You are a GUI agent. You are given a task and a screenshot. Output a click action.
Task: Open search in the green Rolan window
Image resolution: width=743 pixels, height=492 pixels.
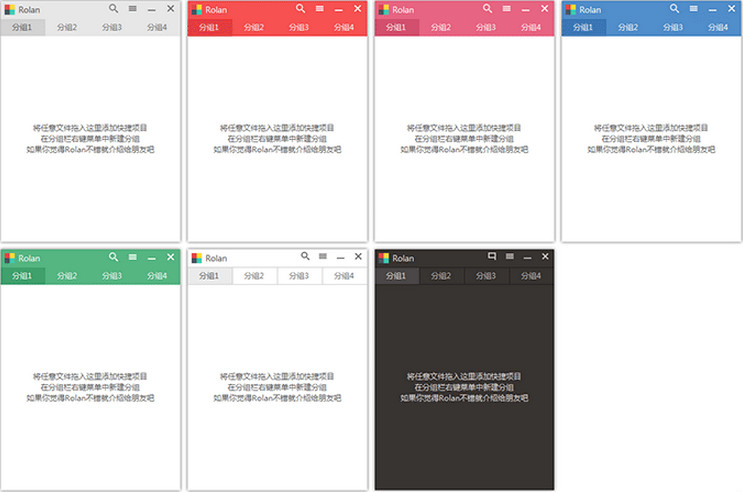[x=113, y=257]
